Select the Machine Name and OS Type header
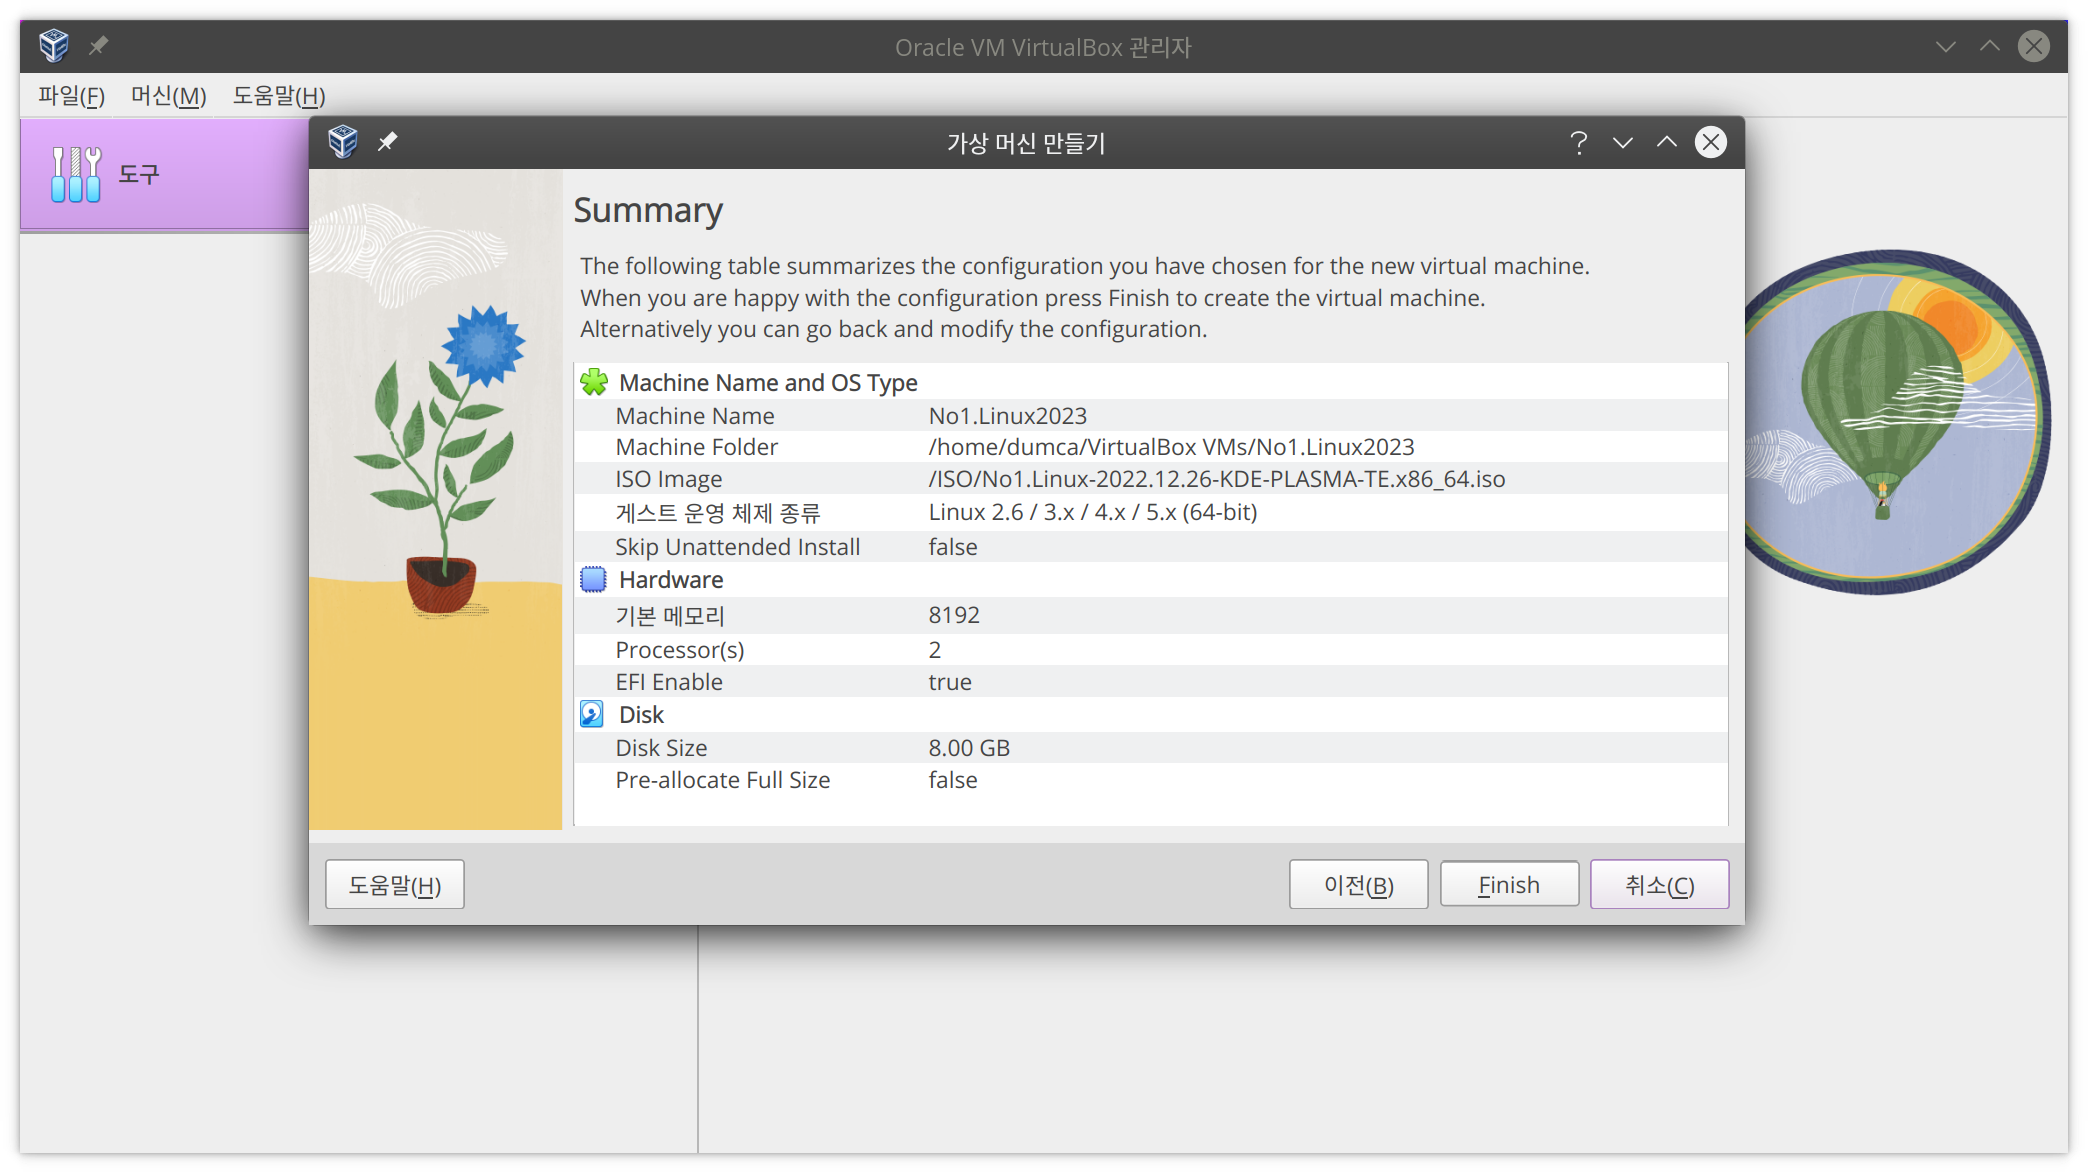The image size is (2088, 1173). coord(768,382)
